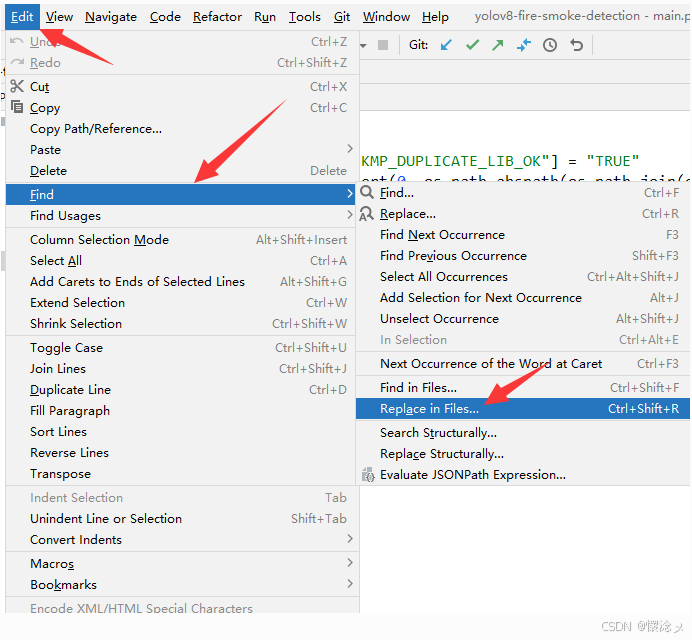This screenshot has width=692, height=640.
Task: Choose Extend Selection
Action: click(181, 303)
